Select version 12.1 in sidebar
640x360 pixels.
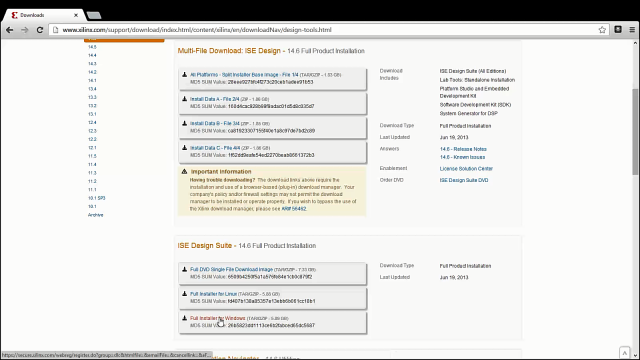[x=92, y=148]
